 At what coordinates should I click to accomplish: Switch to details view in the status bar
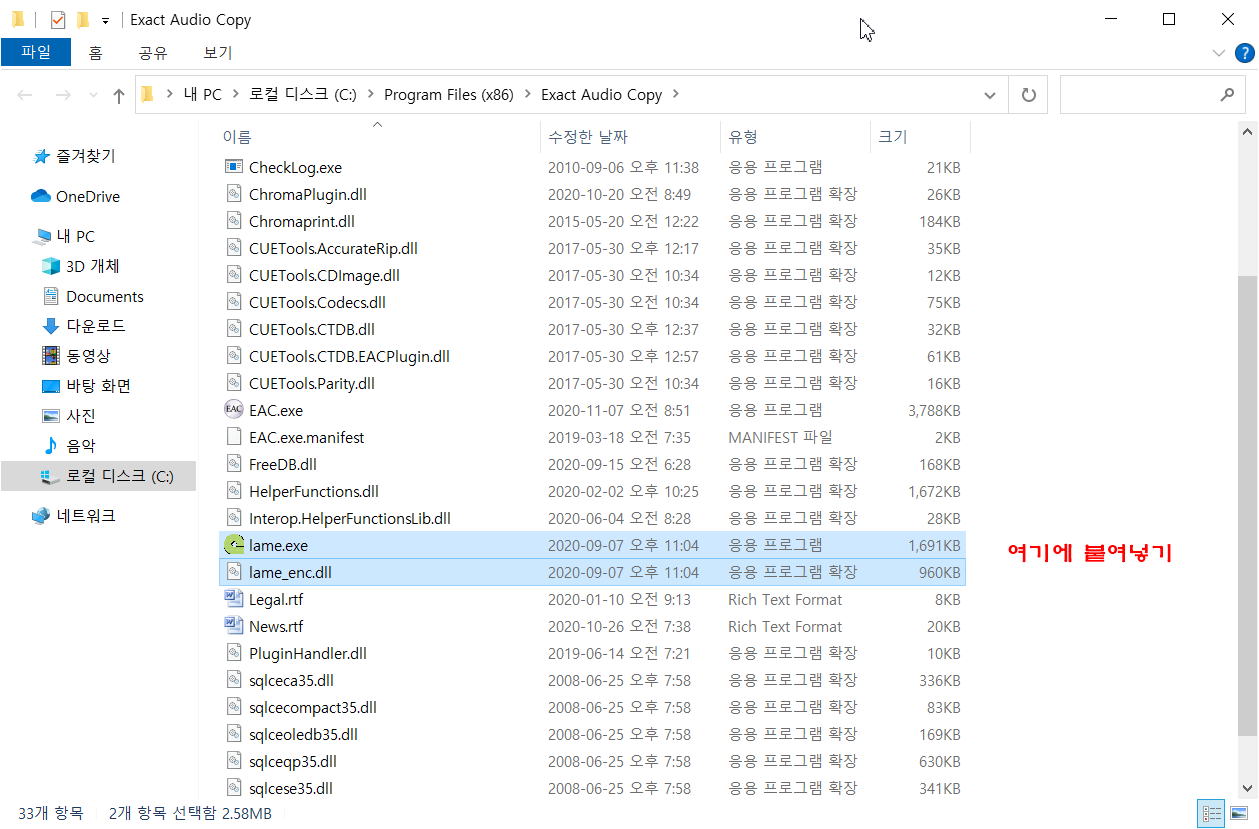[1211, 813]
